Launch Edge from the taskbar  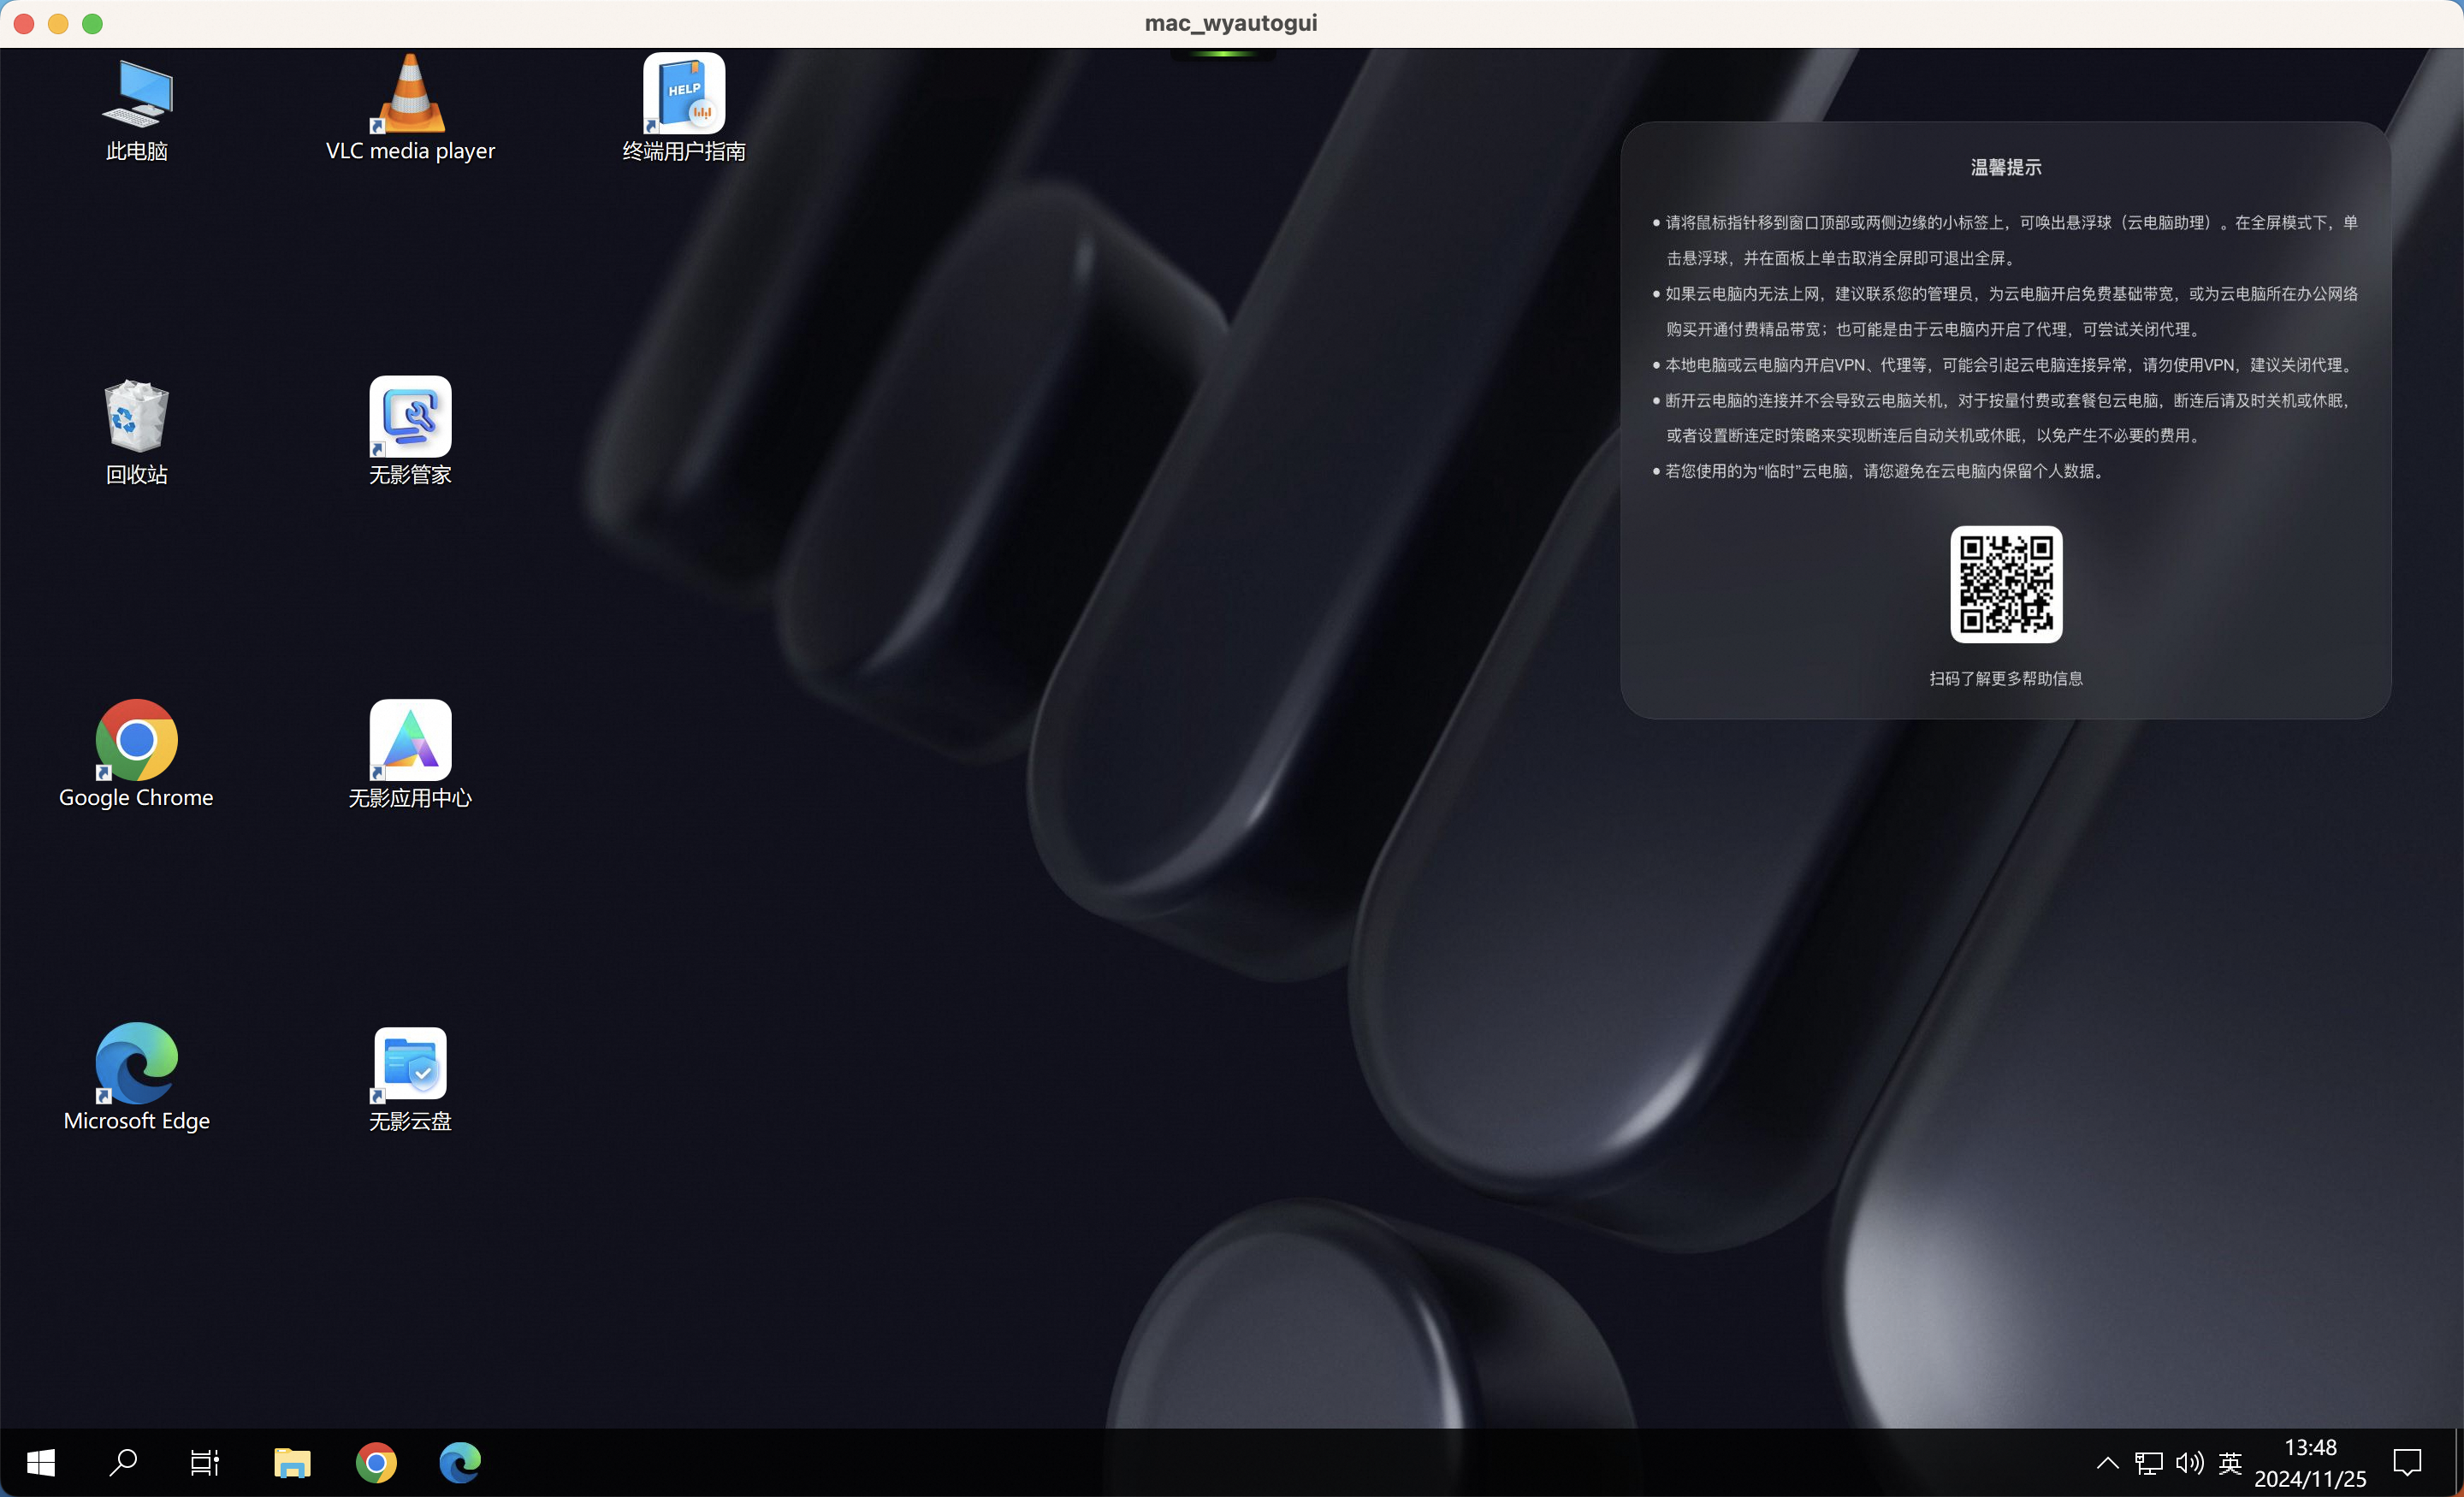460,1463
